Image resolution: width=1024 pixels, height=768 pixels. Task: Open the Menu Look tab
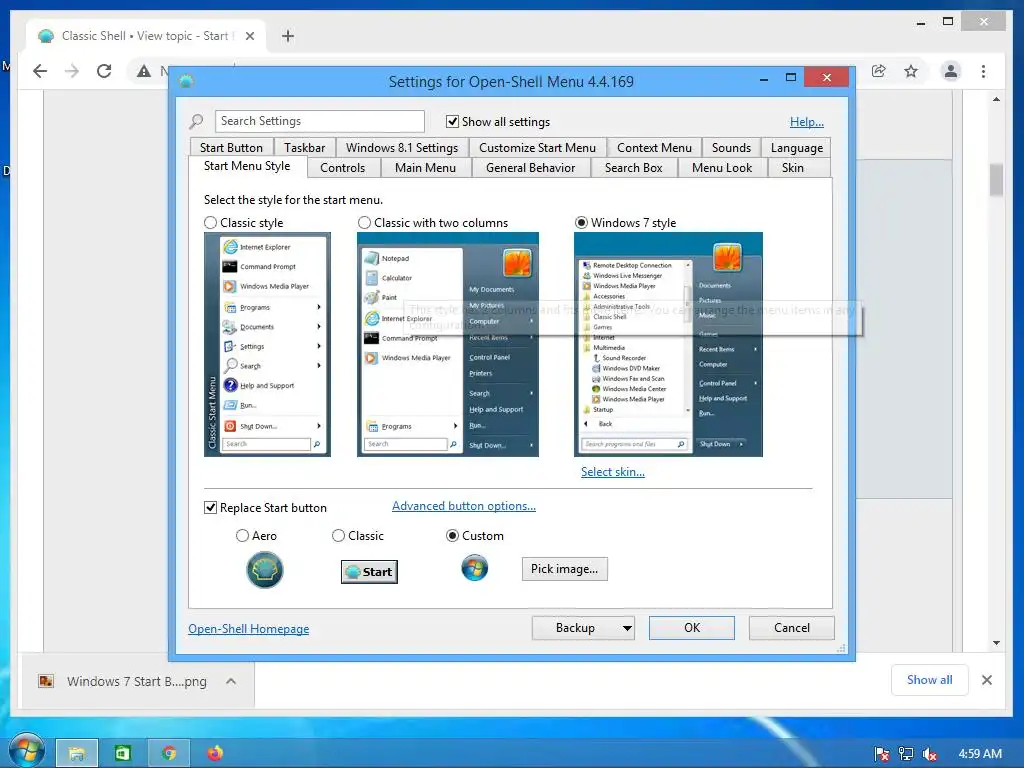click(722, 168)
